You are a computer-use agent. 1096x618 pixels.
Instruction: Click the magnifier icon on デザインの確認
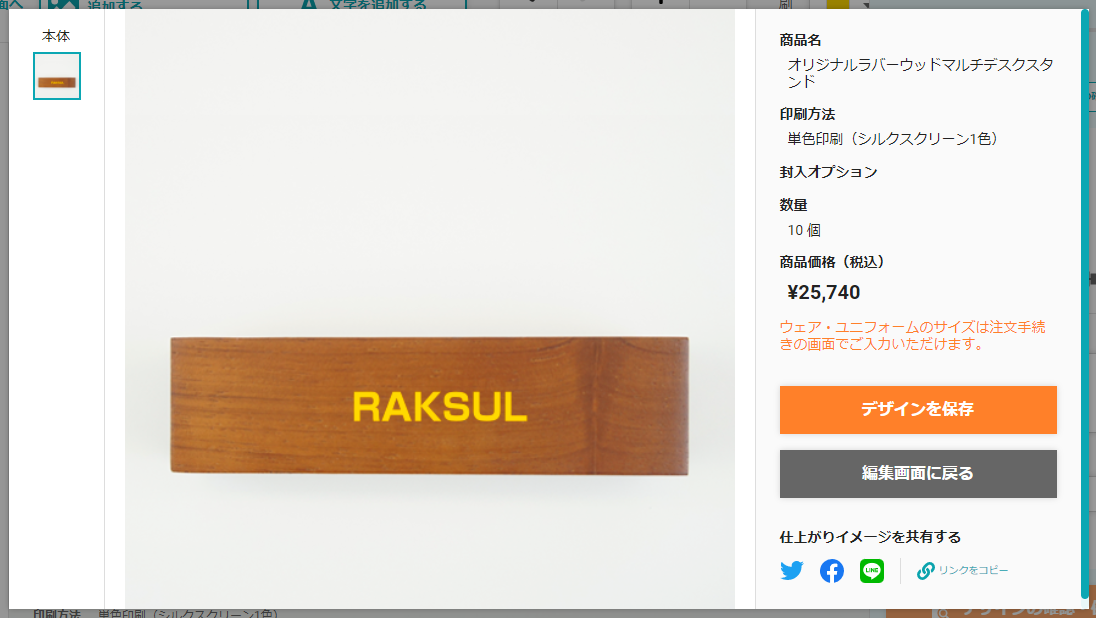(944, 613)
